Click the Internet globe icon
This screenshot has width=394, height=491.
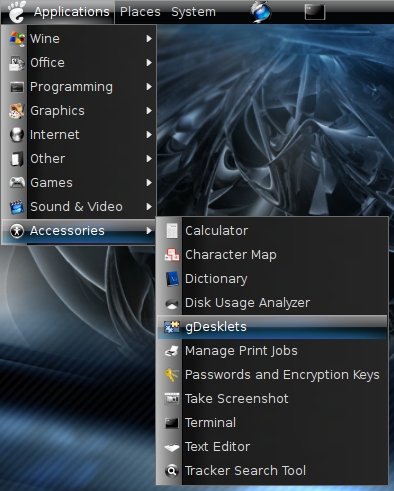click(17, 135)
